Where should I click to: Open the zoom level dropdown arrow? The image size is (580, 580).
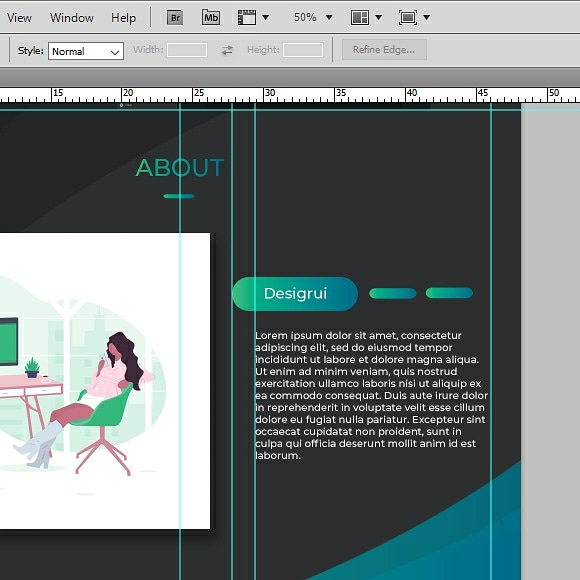coord(329,17)
